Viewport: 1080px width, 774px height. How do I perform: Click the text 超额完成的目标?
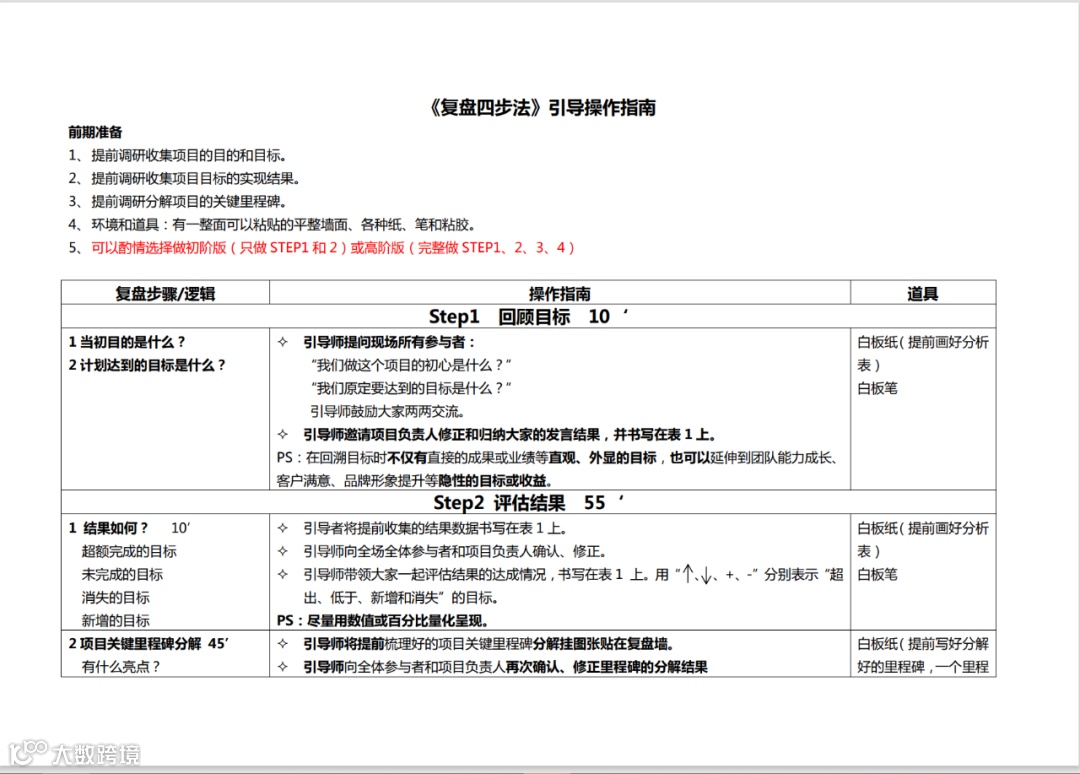pos(129,551)
